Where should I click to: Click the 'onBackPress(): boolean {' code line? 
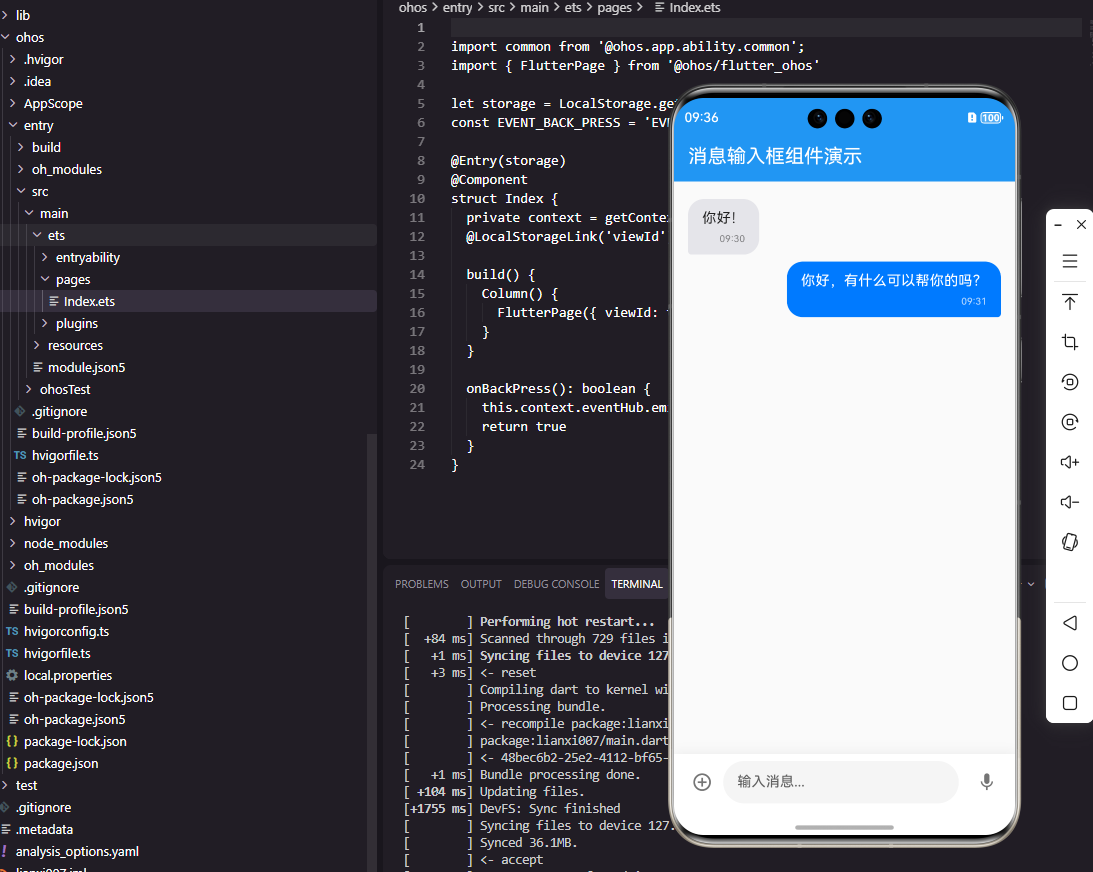[558, 388]
